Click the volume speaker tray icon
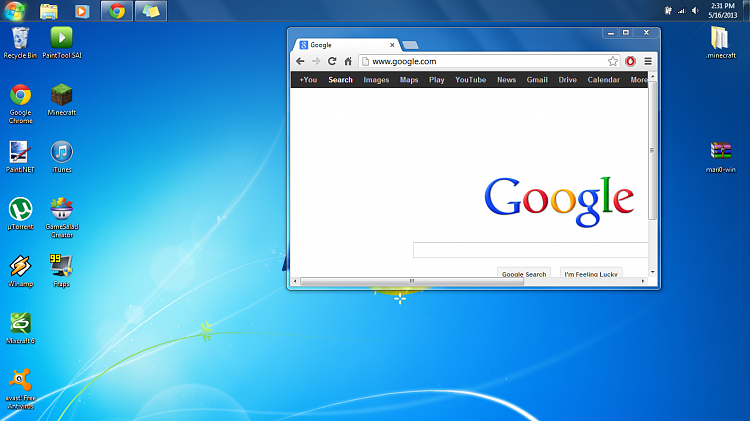Screen dimensions: 750x421 [695, 11]
